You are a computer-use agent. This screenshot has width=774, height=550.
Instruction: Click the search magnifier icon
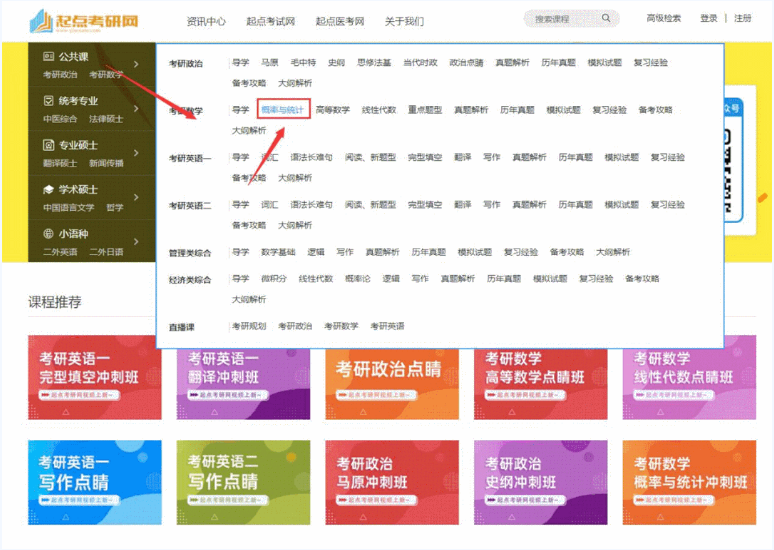coord(606,18)
